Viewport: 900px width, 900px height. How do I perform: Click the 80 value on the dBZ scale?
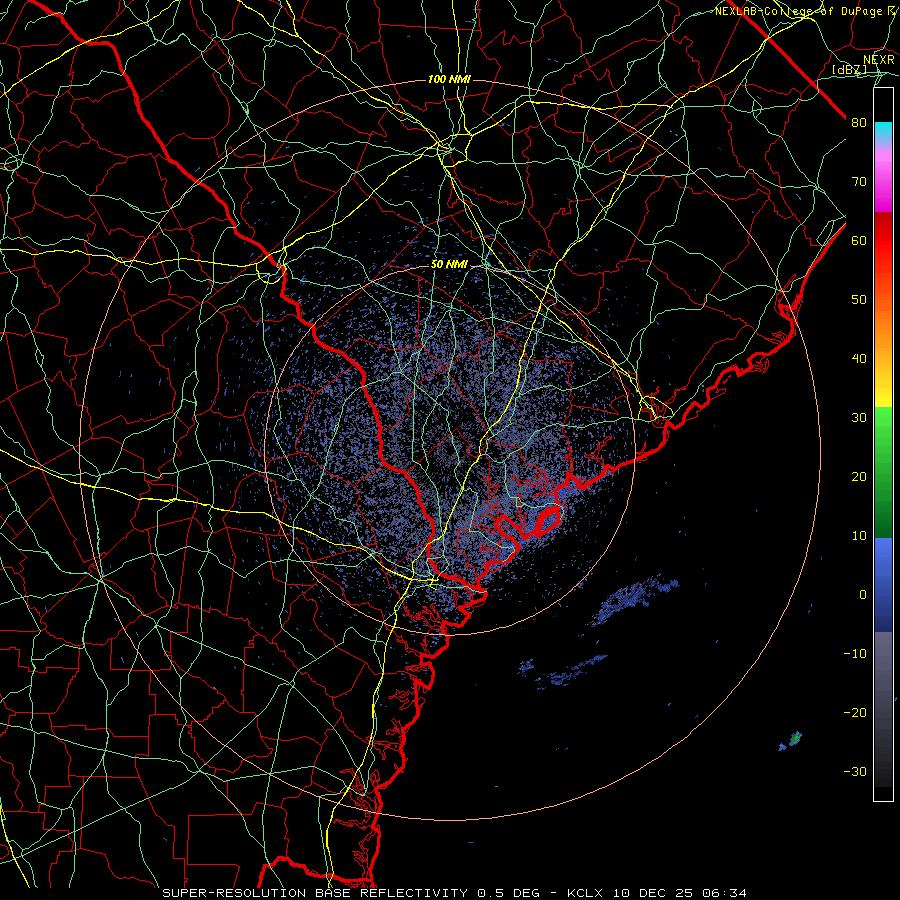pos(859,122)
